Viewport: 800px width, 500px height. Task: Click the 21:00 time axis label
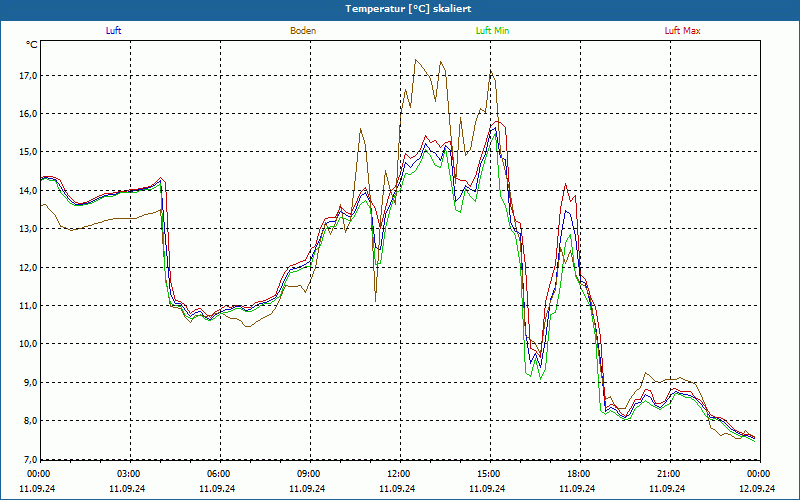(x=668, y=474)
